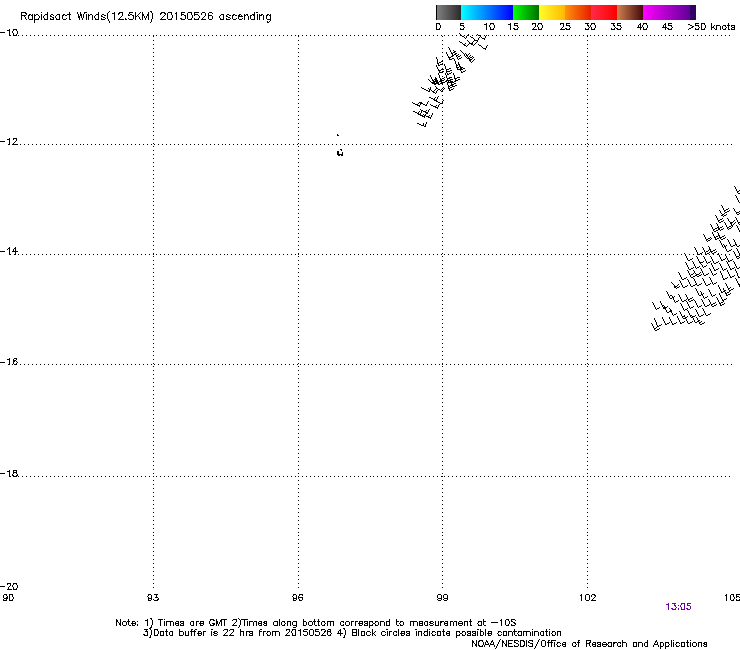Click the longitude label '99'
Image resolution: width=740 pixels, height=650 pixels.
coord(442,598)
